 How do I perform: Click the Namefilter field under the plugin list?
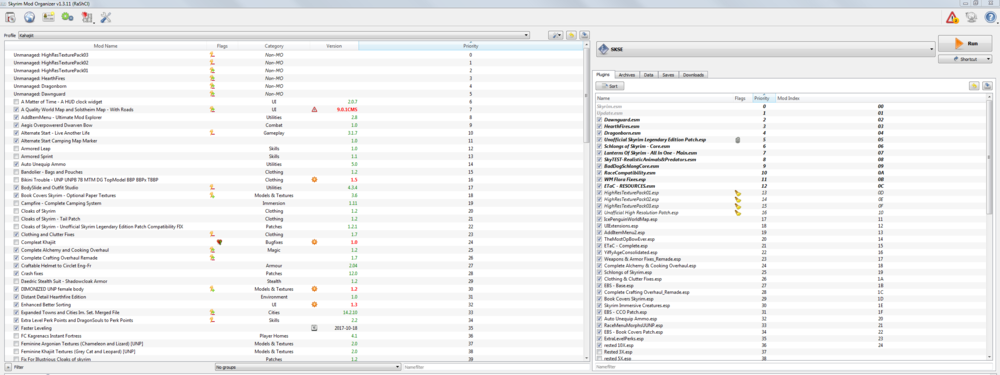pyautogui.click(x=793, y=368)
